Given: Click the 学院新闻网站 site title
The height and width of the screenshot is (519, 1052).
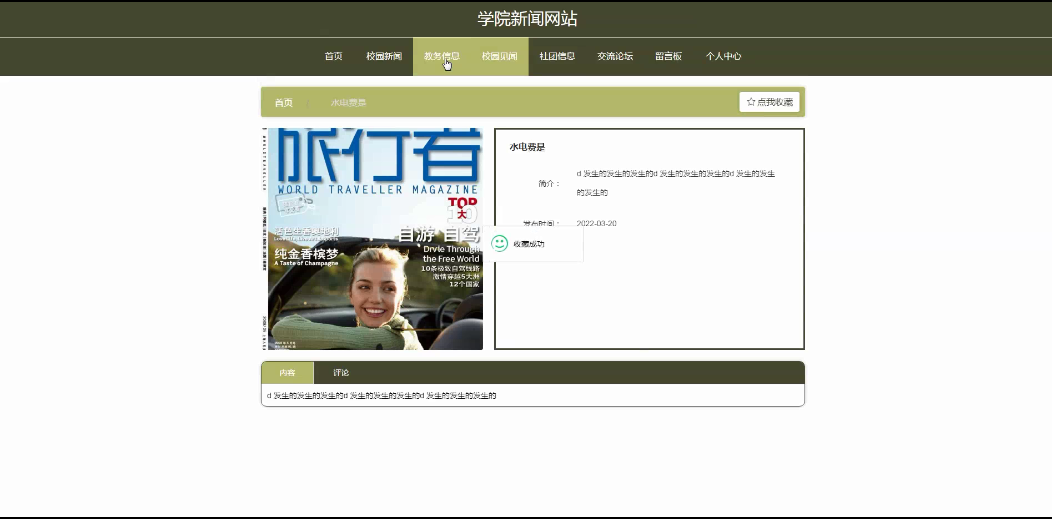Looking at the screenshot, I should (527, 19).
